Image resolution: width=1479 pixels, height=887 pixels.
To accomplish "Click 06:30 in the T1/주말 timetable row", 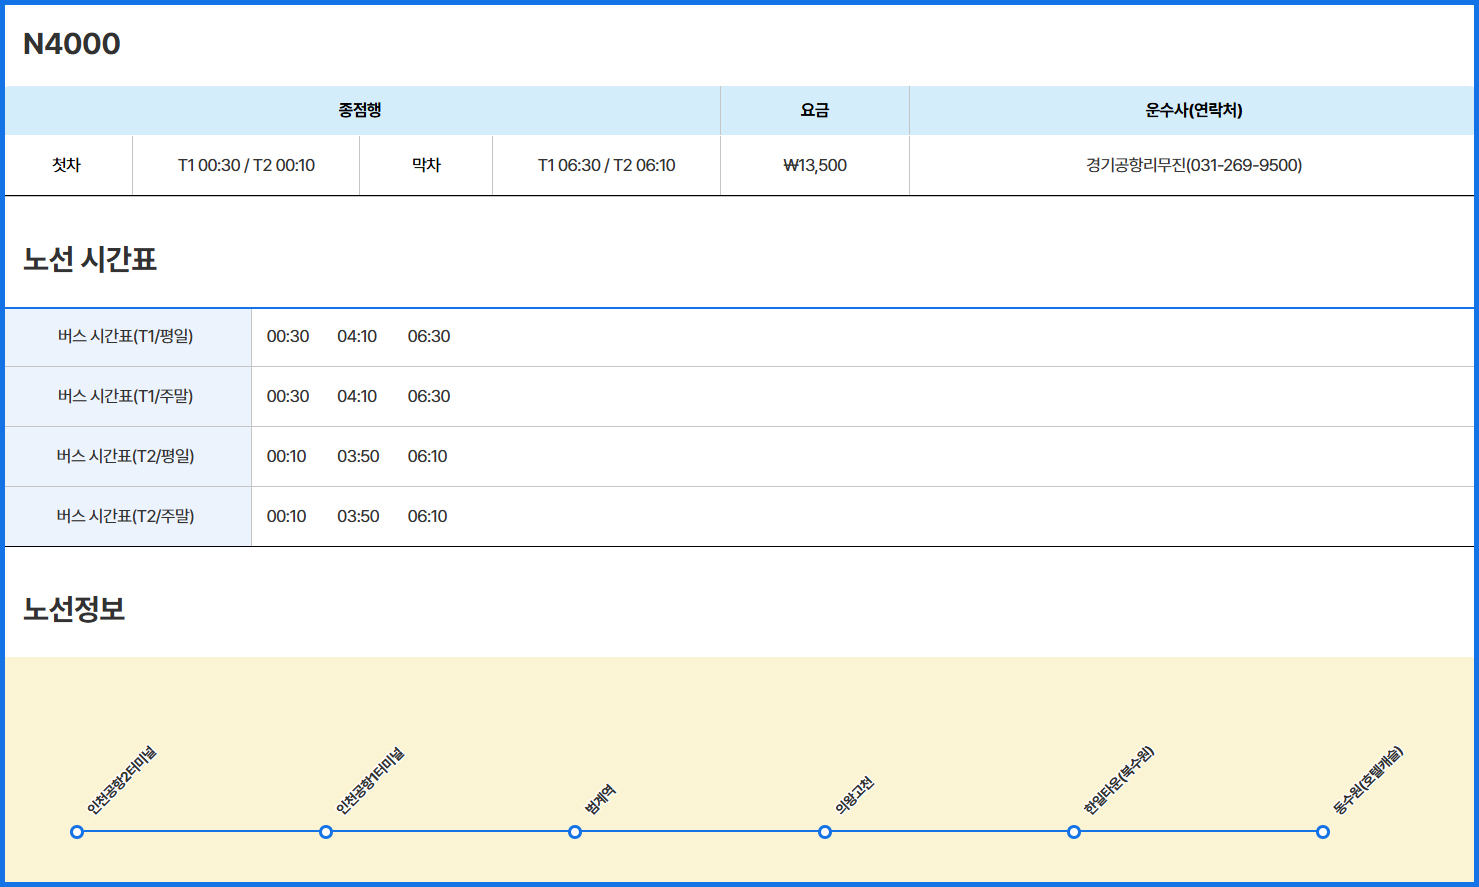I will [429, 397].
